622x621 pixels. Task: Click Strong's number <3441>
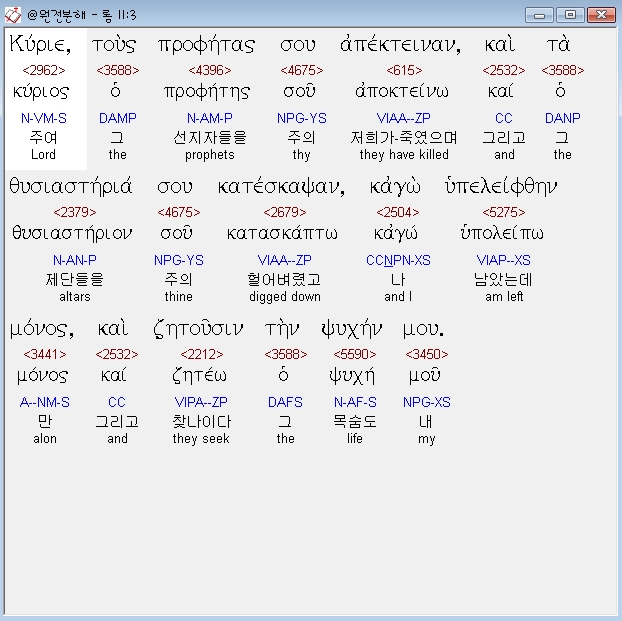tap(45, 354)
